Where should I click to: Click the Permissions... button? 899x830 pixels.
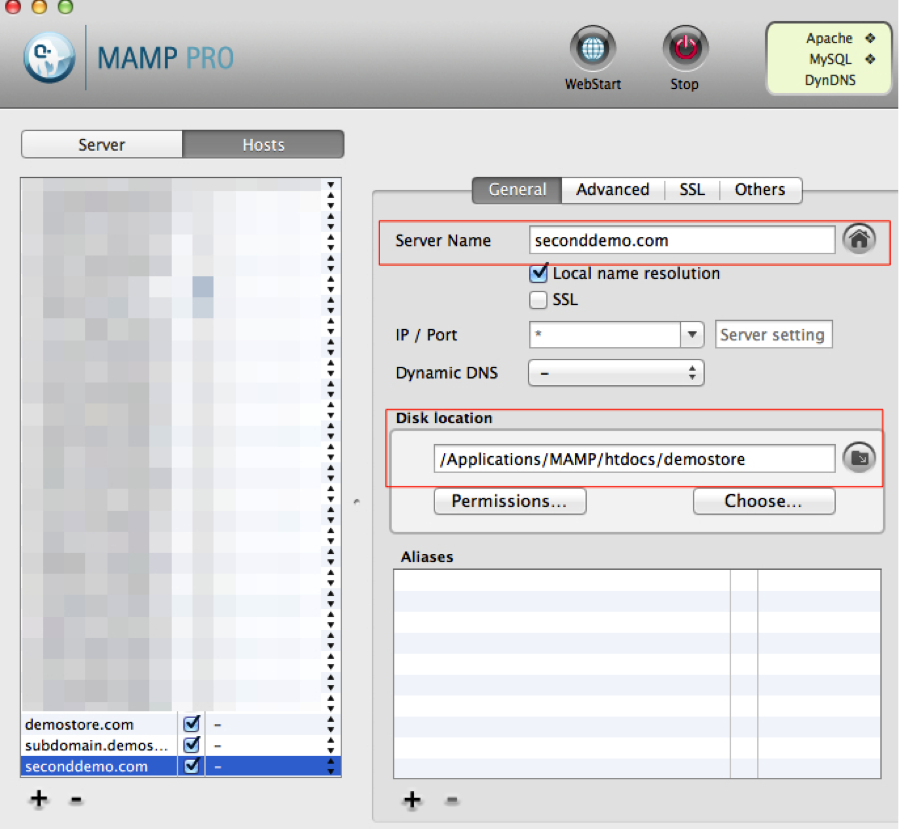[x=510, y=501]
